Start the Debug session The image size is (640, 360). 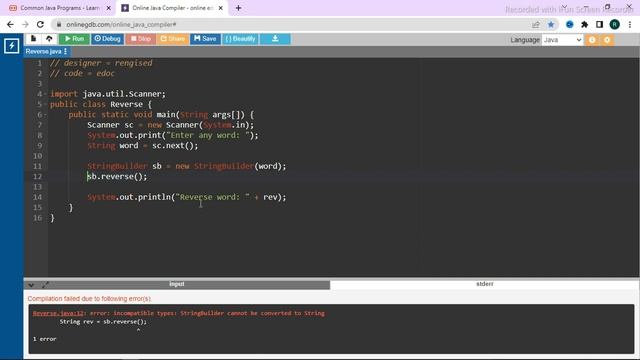(107, 39)
